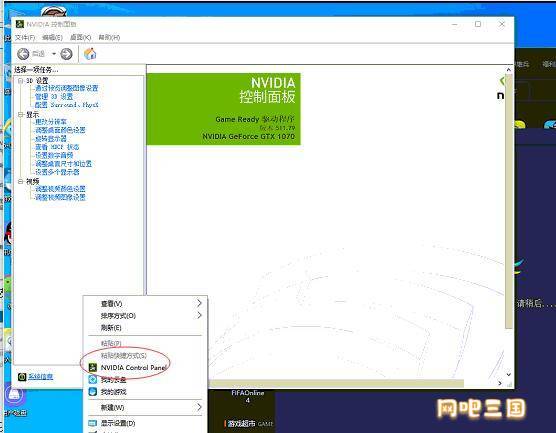This screenshot has height=433, width=556.
Task: Open 查看 HDCP 状态 task
Action: tap(57, 147)
